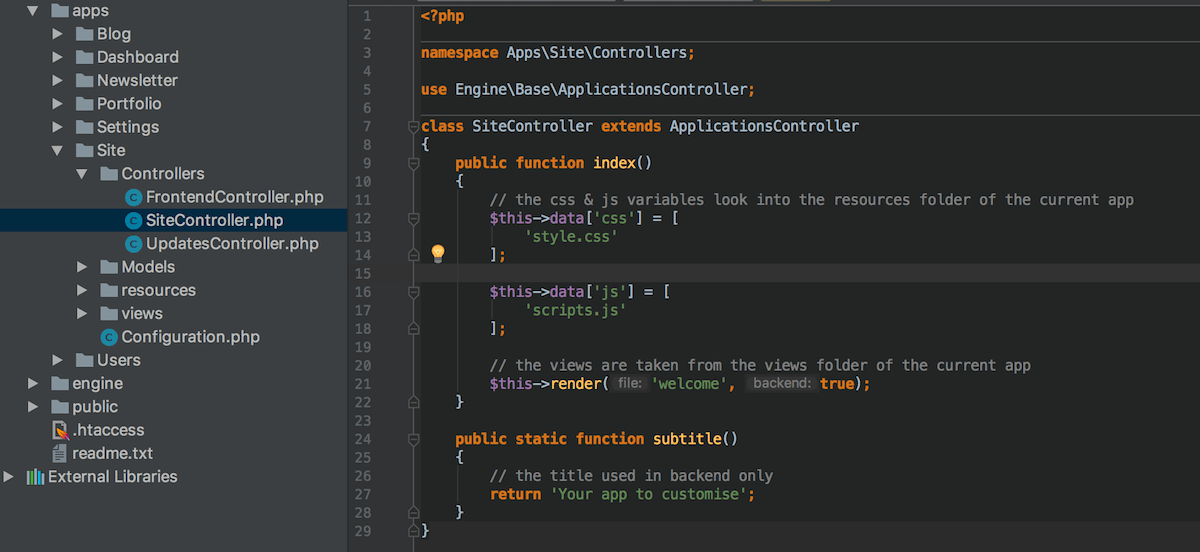
Task: Click the resources folder icon
Action: pyautogui.click(x=108, y=290)
